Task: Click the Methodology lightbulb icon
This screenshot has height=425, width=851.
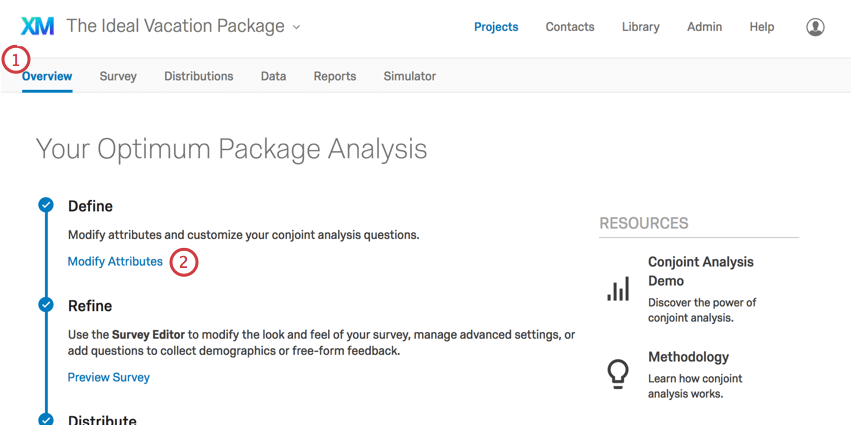Action: [x=619, y=373]
